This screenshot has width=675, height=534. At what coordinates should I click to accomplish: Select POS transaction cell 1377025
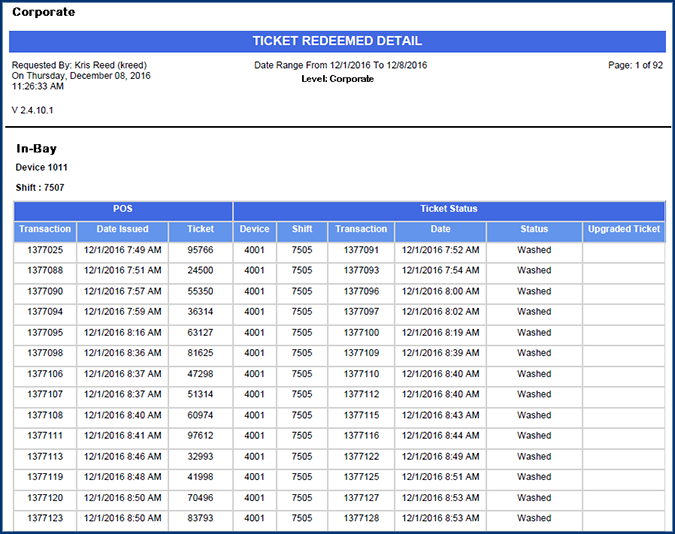click(45, 250)
